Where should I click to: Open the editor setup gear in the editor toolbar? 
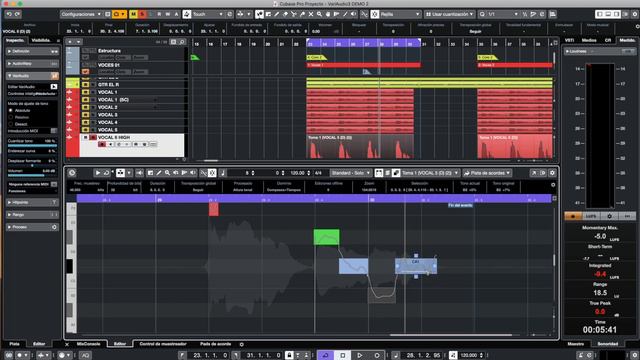552,173
